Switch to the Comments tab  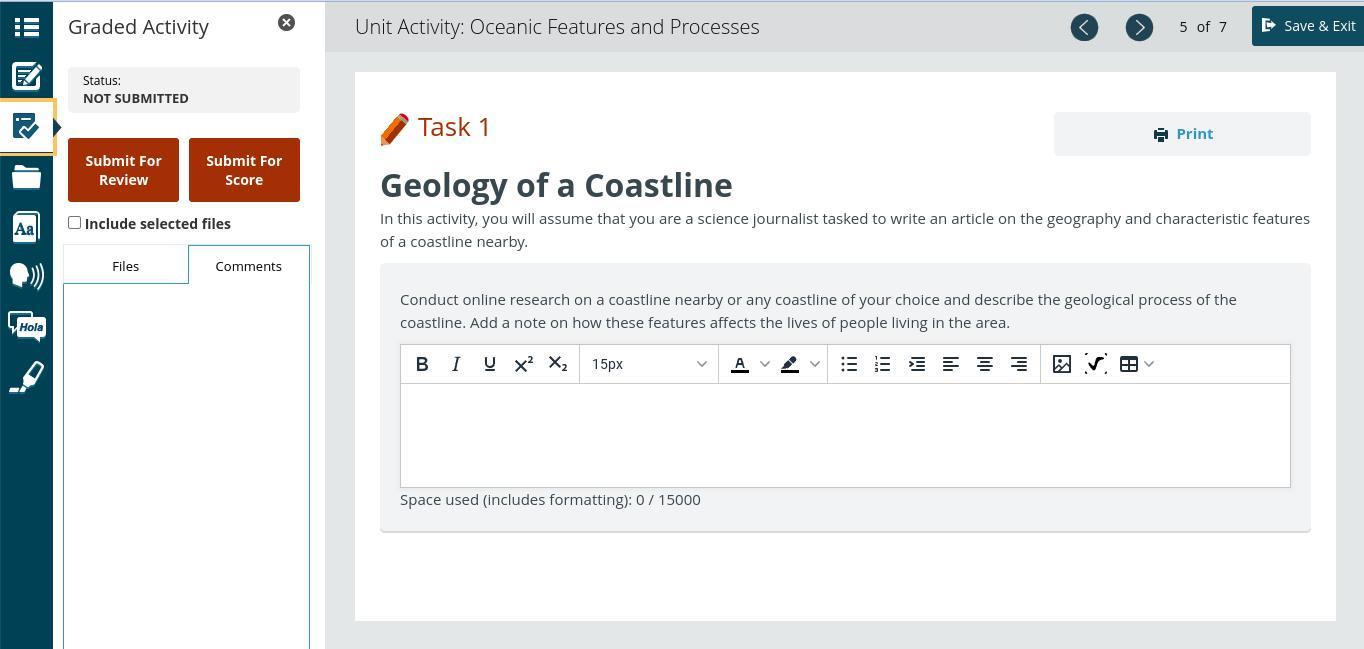coord(248,266)
